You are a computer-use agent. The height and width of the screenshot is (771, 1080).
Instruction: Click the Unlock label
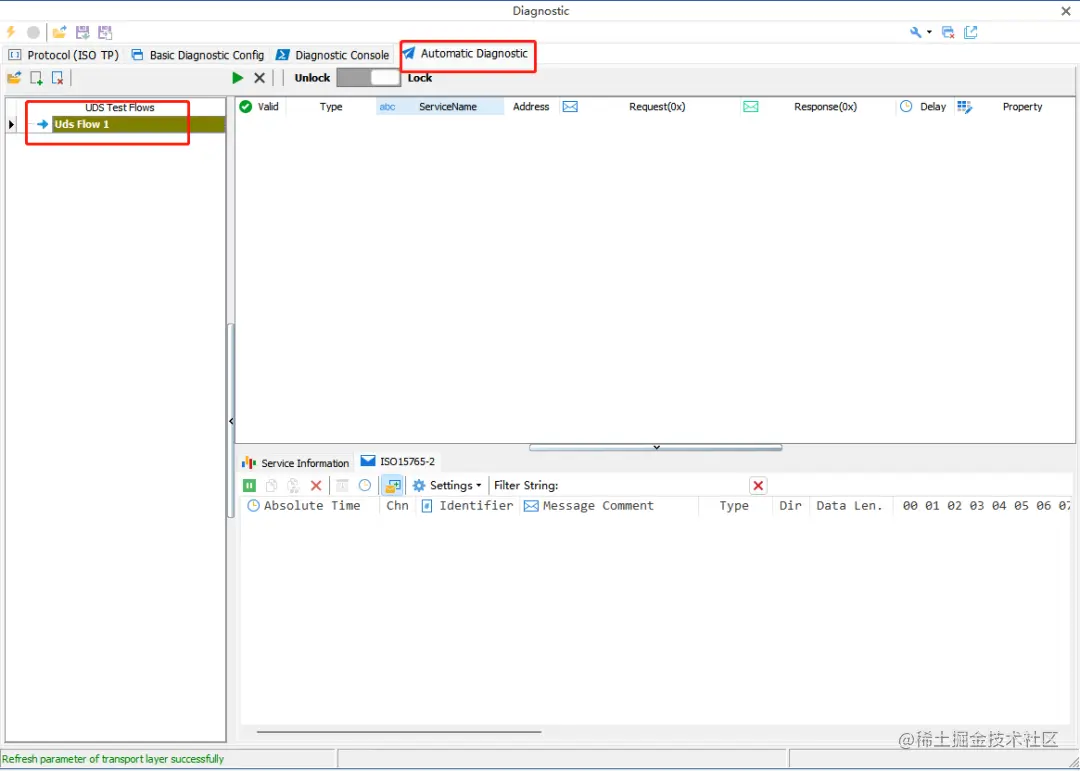pyautogui.click(x=313, y=78)
